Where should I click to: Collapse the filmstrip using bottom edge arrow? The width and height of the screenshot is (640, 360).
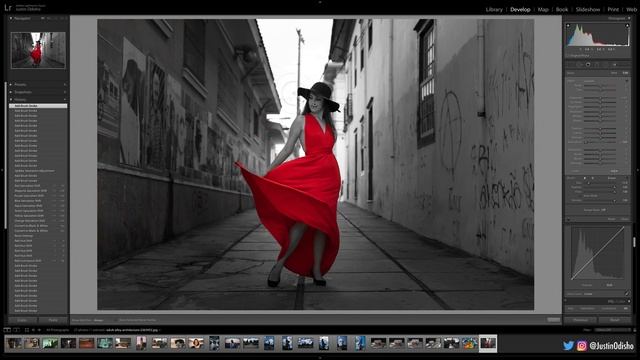[x=320, y=358]
